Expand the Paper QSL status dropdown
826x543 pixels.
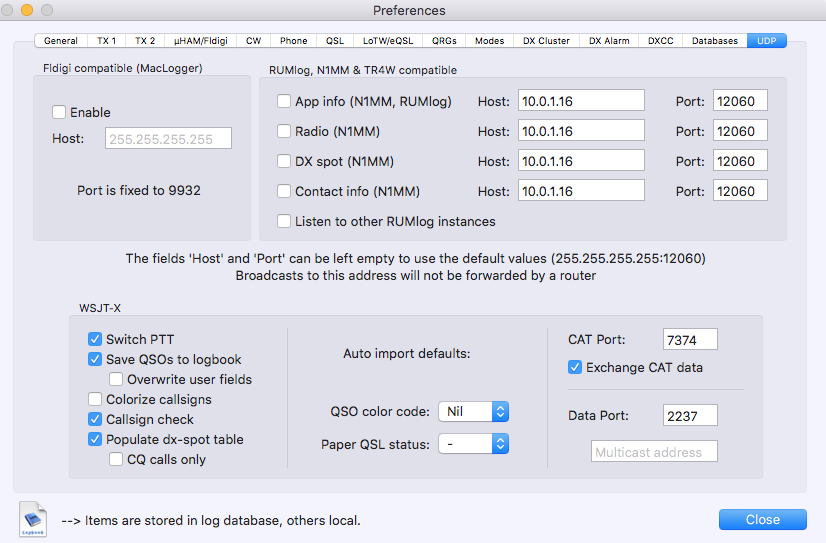(x=473, y=444)
